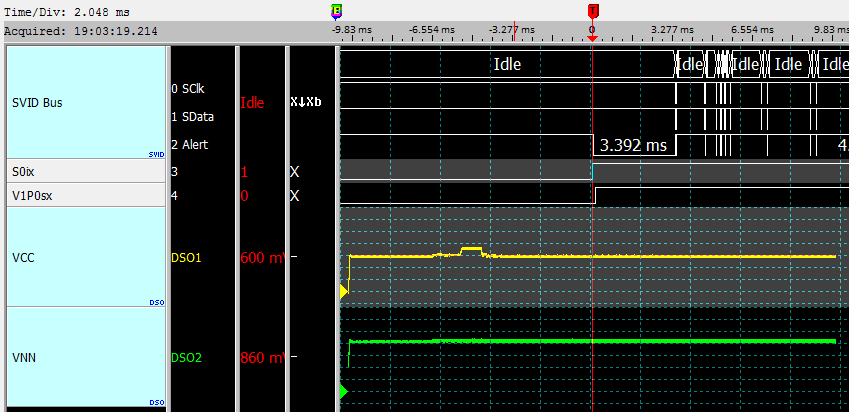Click the Acquired 19:03:19.214 timestamp
This screenshot has height=412, width=849.
coord(81,31)
